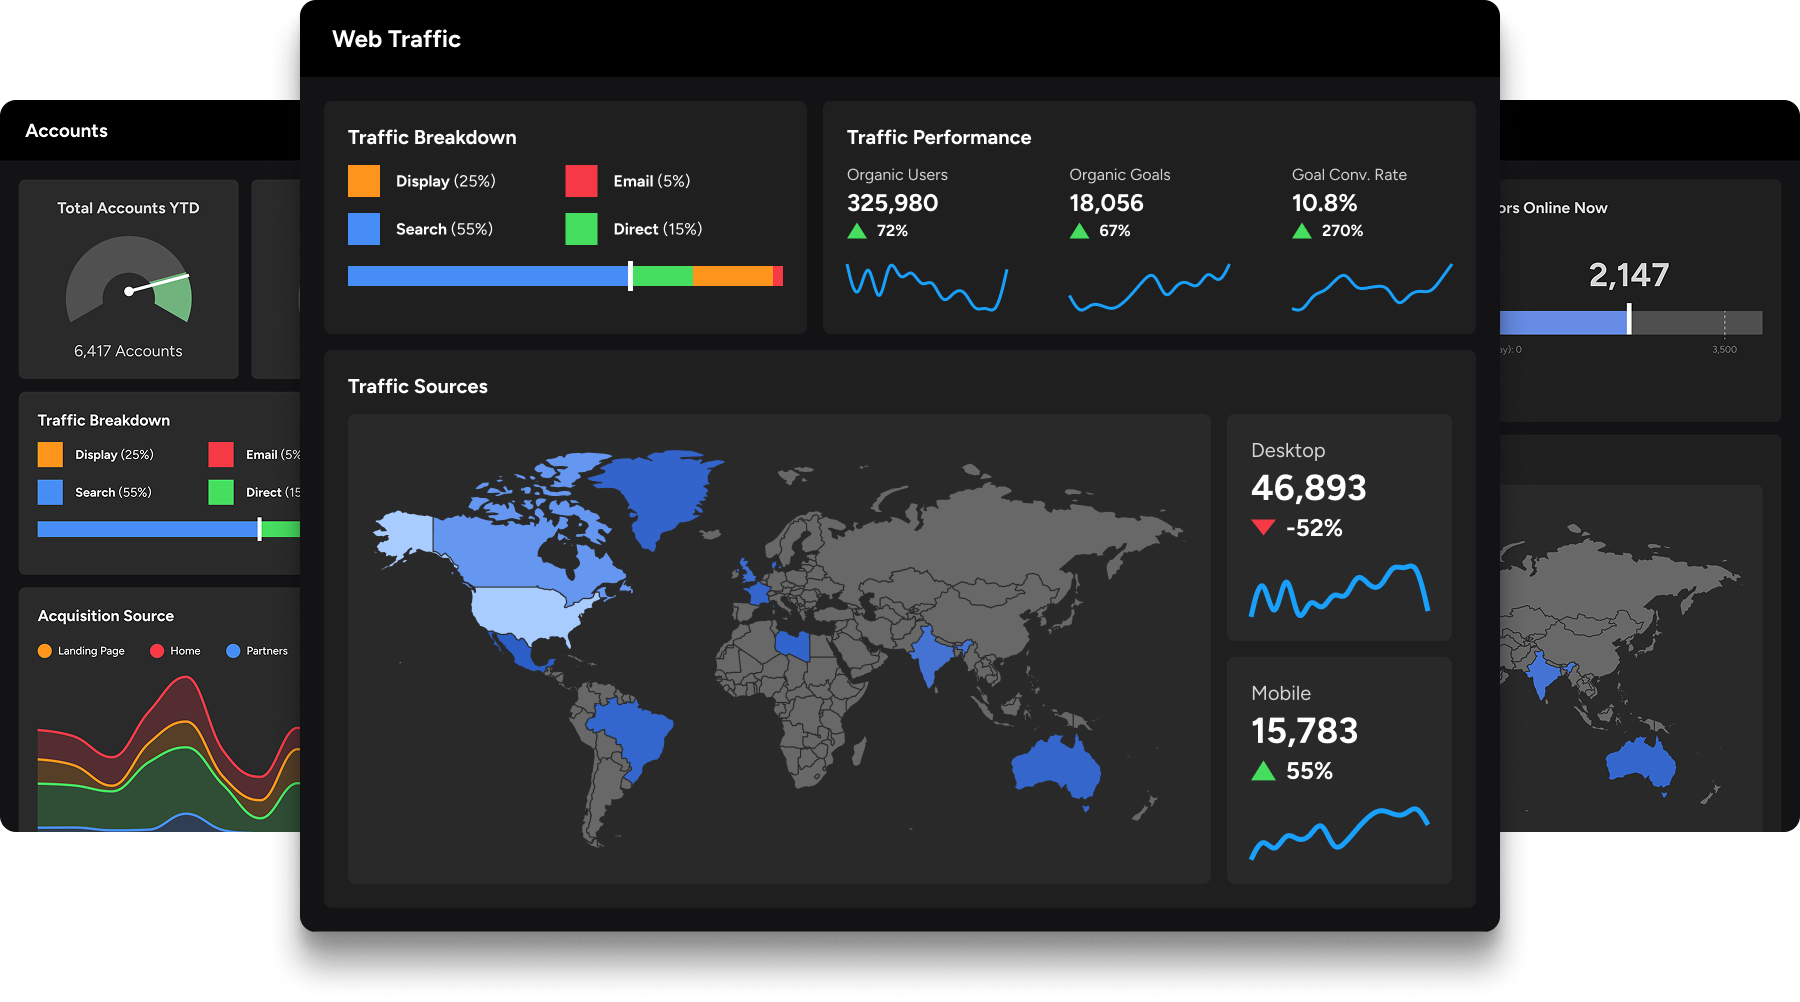Click red down triangle beside Desktop -52%
Image resolution: width=1800 pixels, height=1002 pixels.
point(1263,527)
